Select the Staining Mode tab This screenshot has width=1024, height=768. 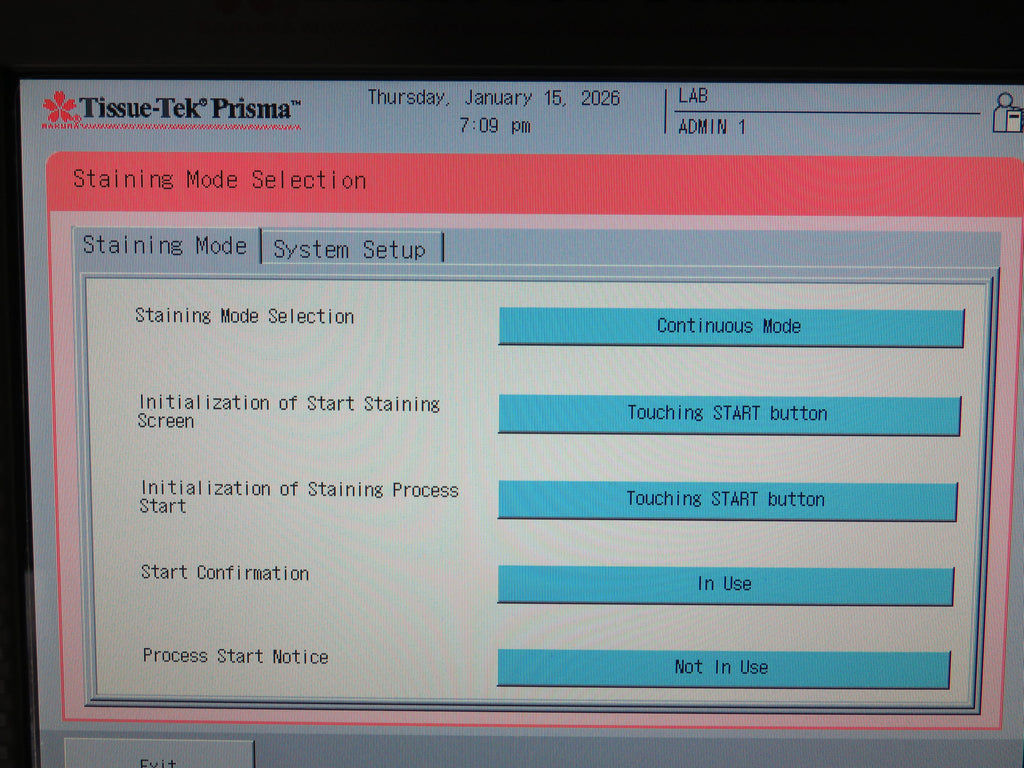pos(165,245)
